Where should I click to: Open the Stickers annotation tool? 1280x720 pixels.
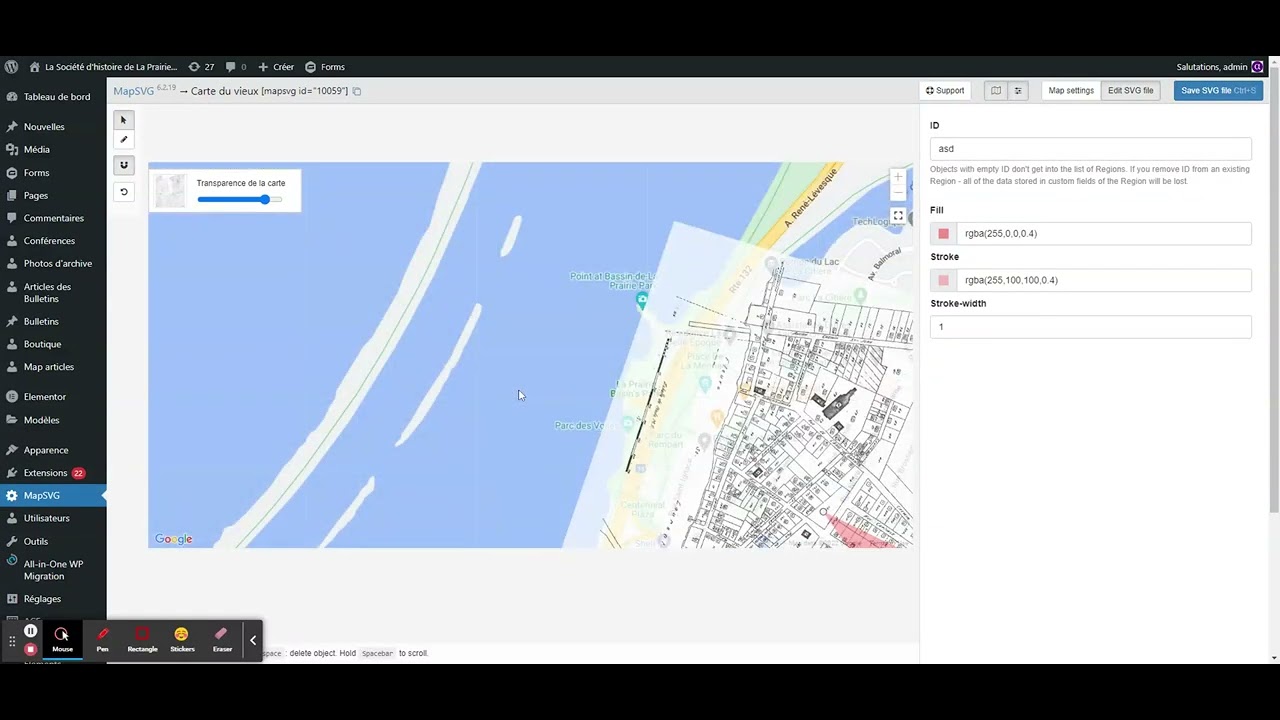(182, 639)
